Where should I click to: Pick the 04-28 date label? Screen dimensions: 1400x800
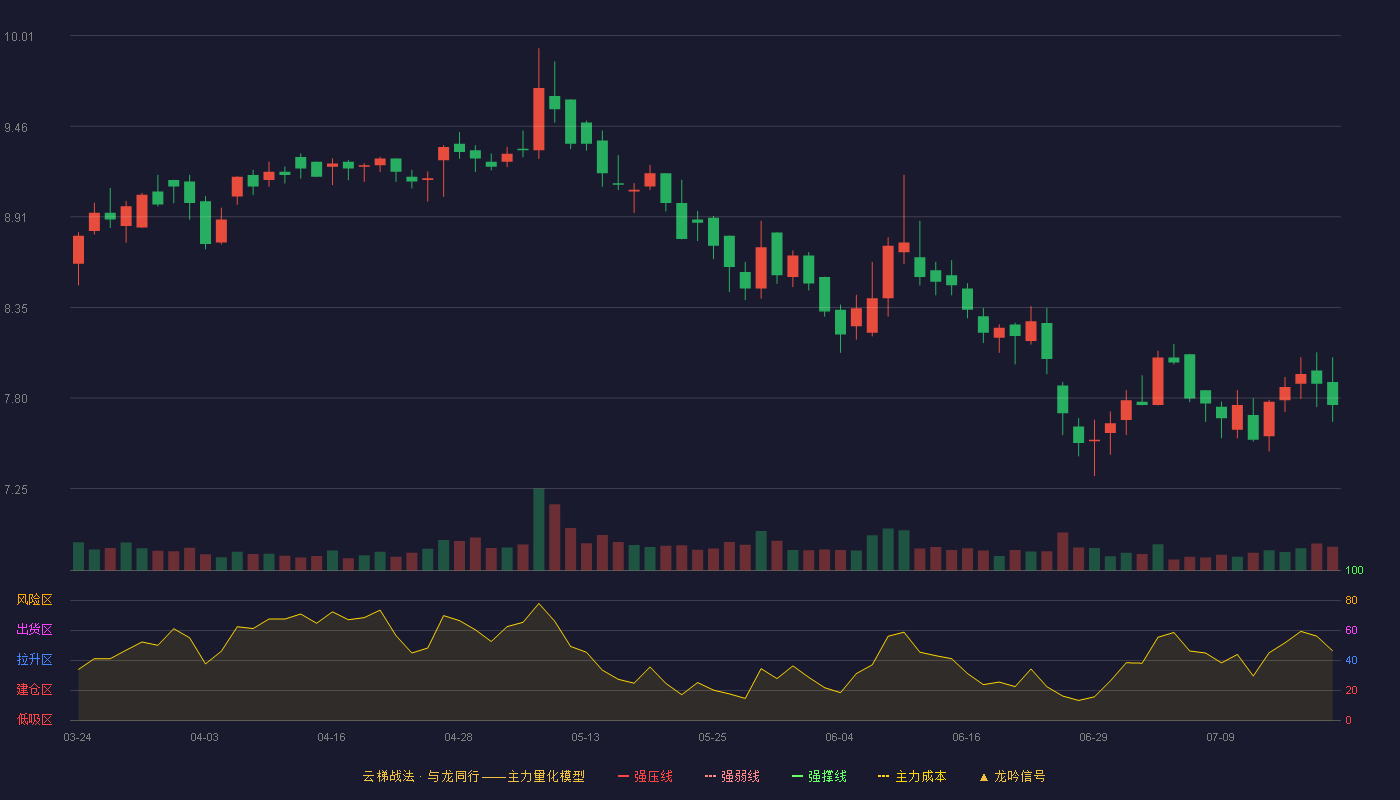[x=458, y=737]
